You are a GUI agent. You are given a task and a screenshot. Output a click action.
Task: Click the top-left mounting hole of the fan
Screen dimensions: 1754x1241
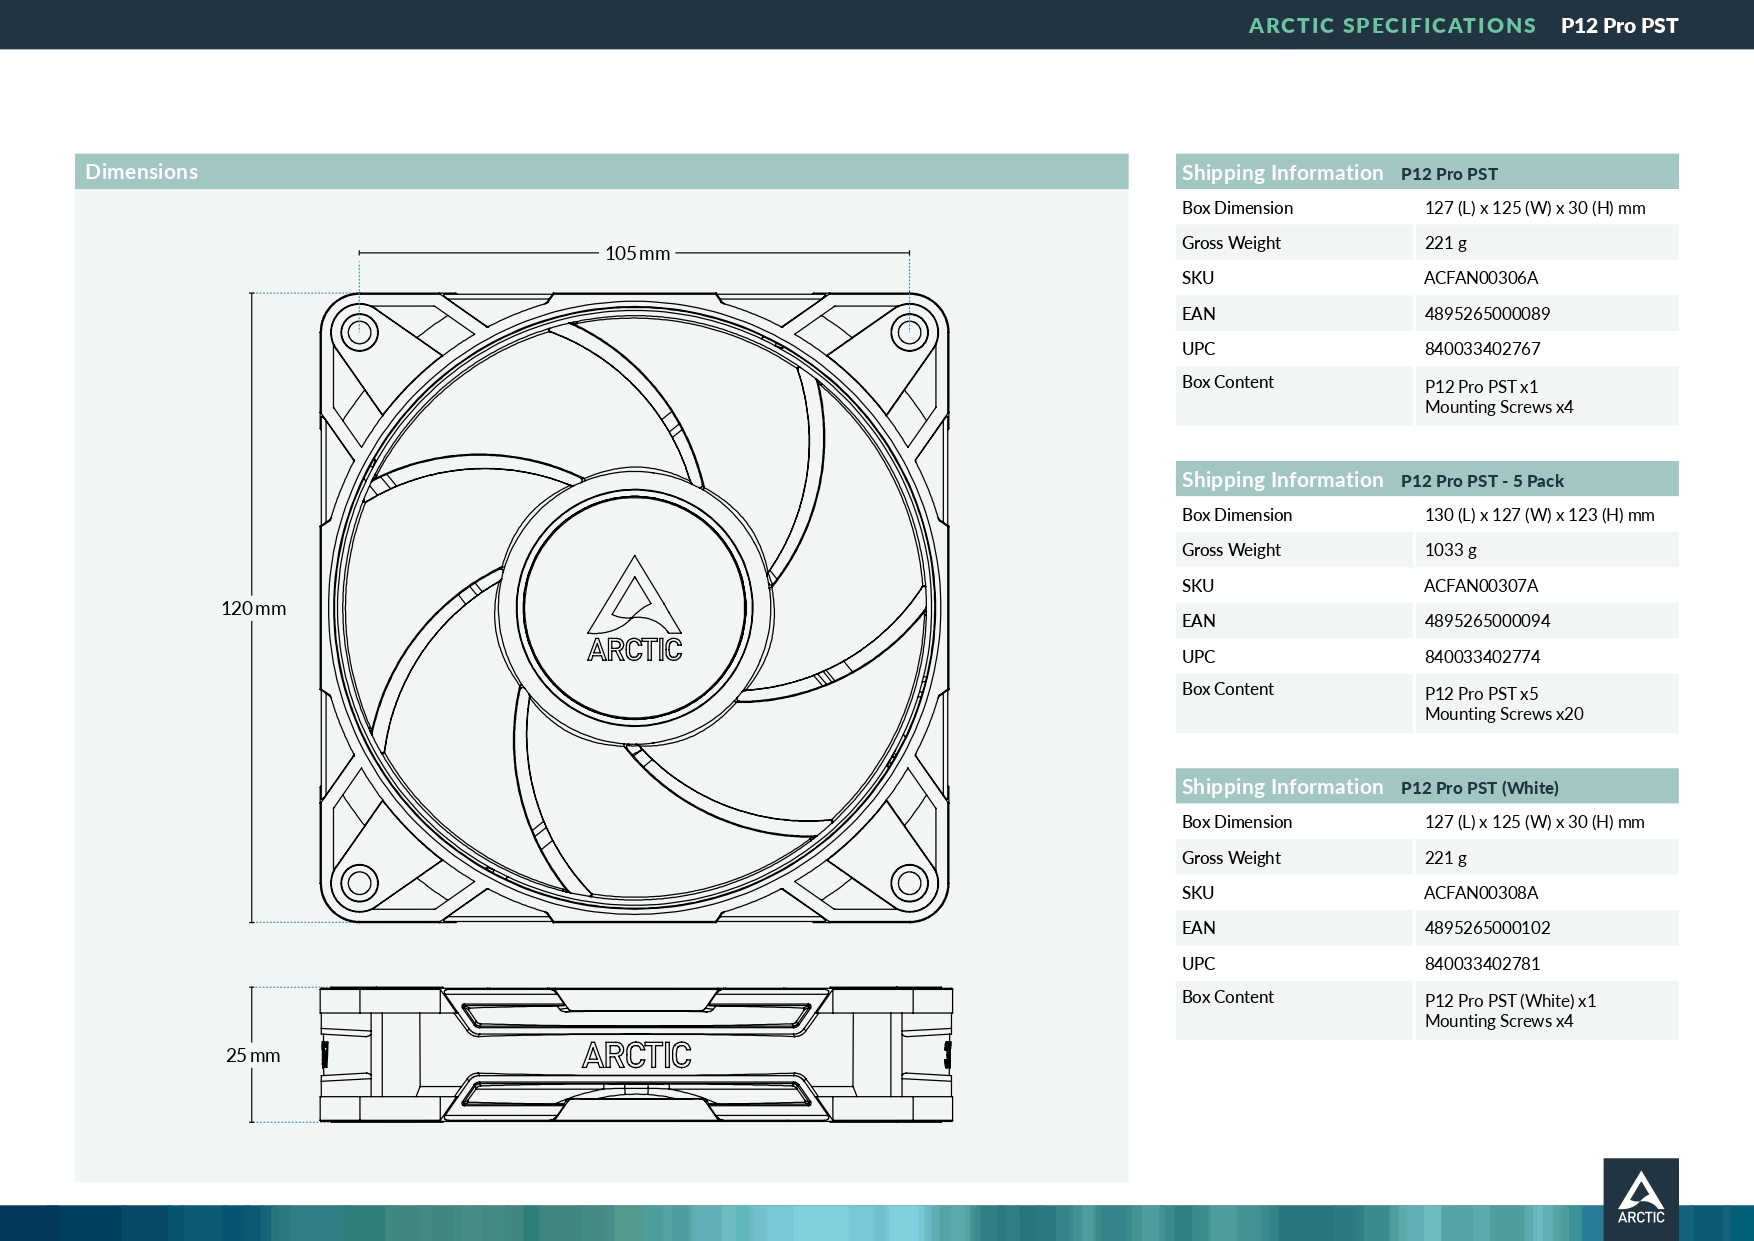click(x=360, y=331)
